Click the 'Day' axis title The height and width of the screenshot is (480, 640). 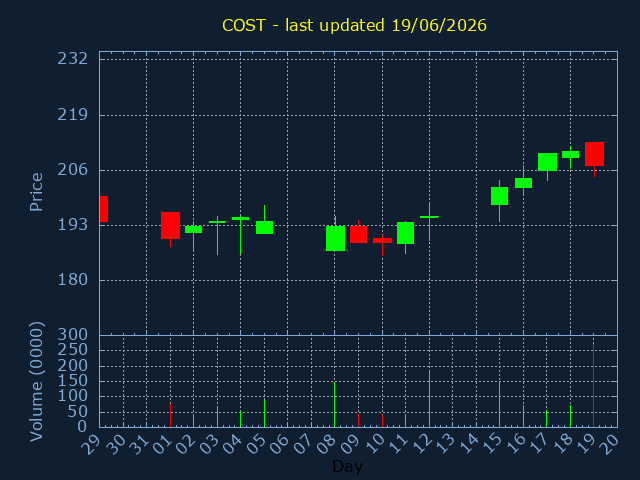[x=347, y=467]
